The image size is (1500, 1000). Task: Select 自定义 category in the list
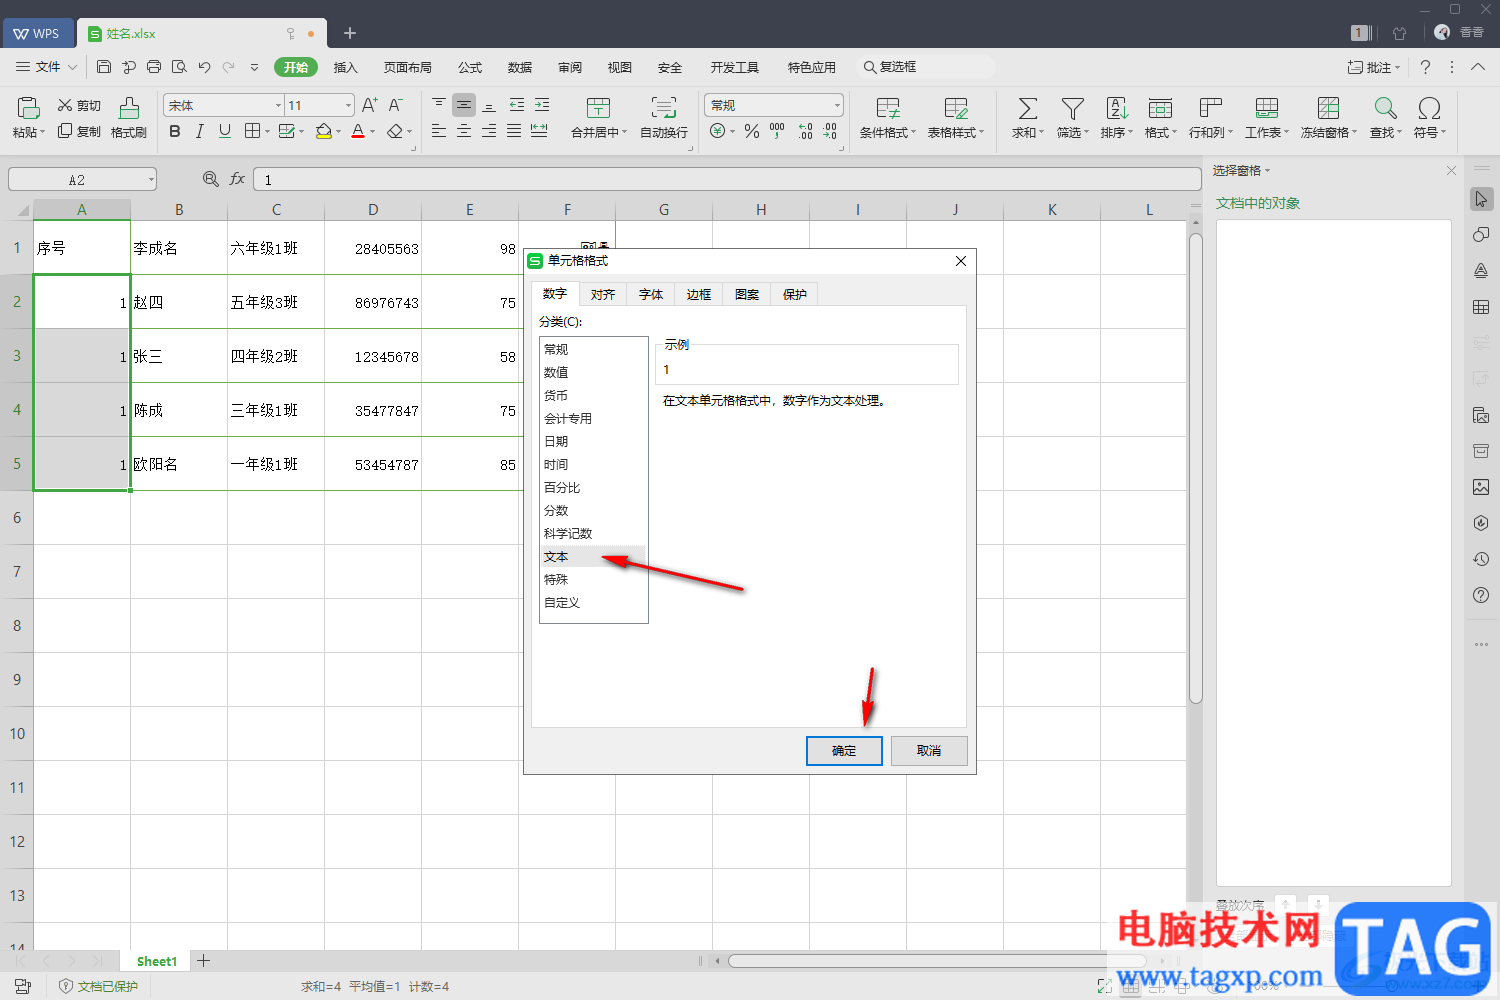(594, 603)
